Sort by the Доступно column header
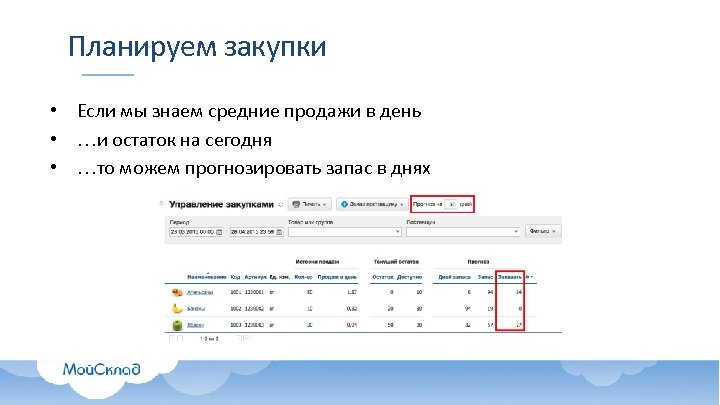 pos(409,277)
